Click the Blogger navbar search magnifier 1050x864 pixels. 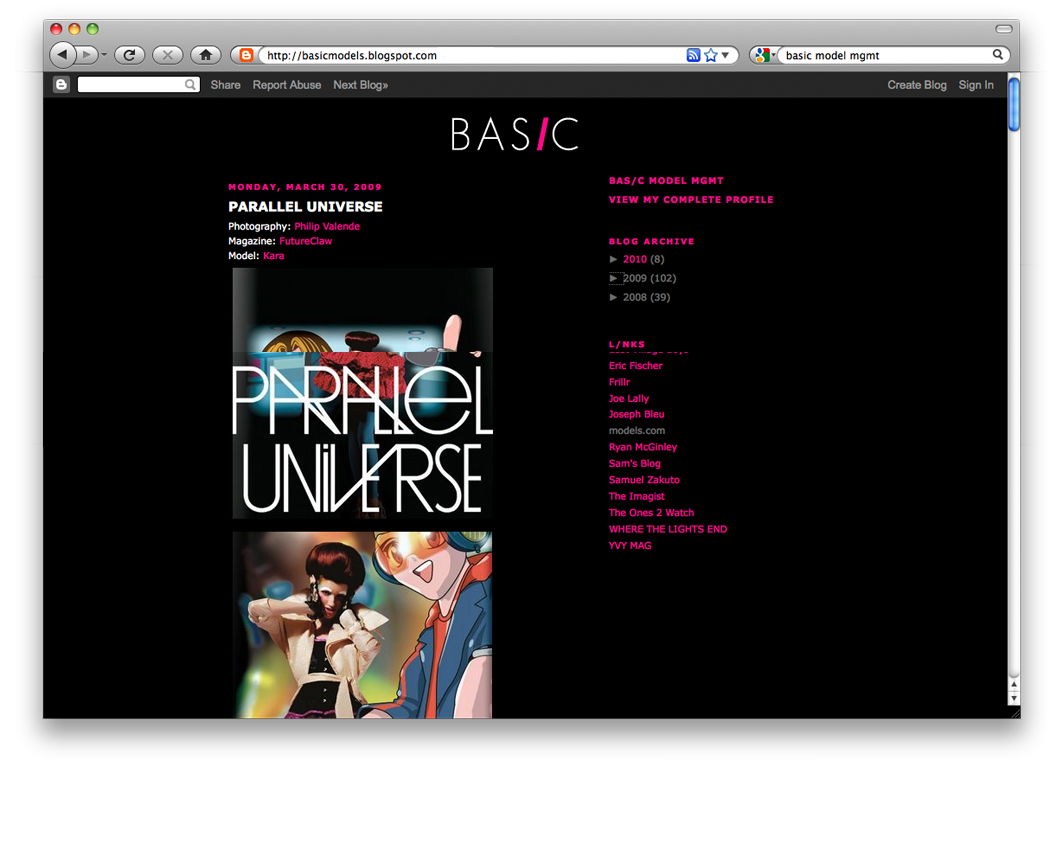(191, 84)
